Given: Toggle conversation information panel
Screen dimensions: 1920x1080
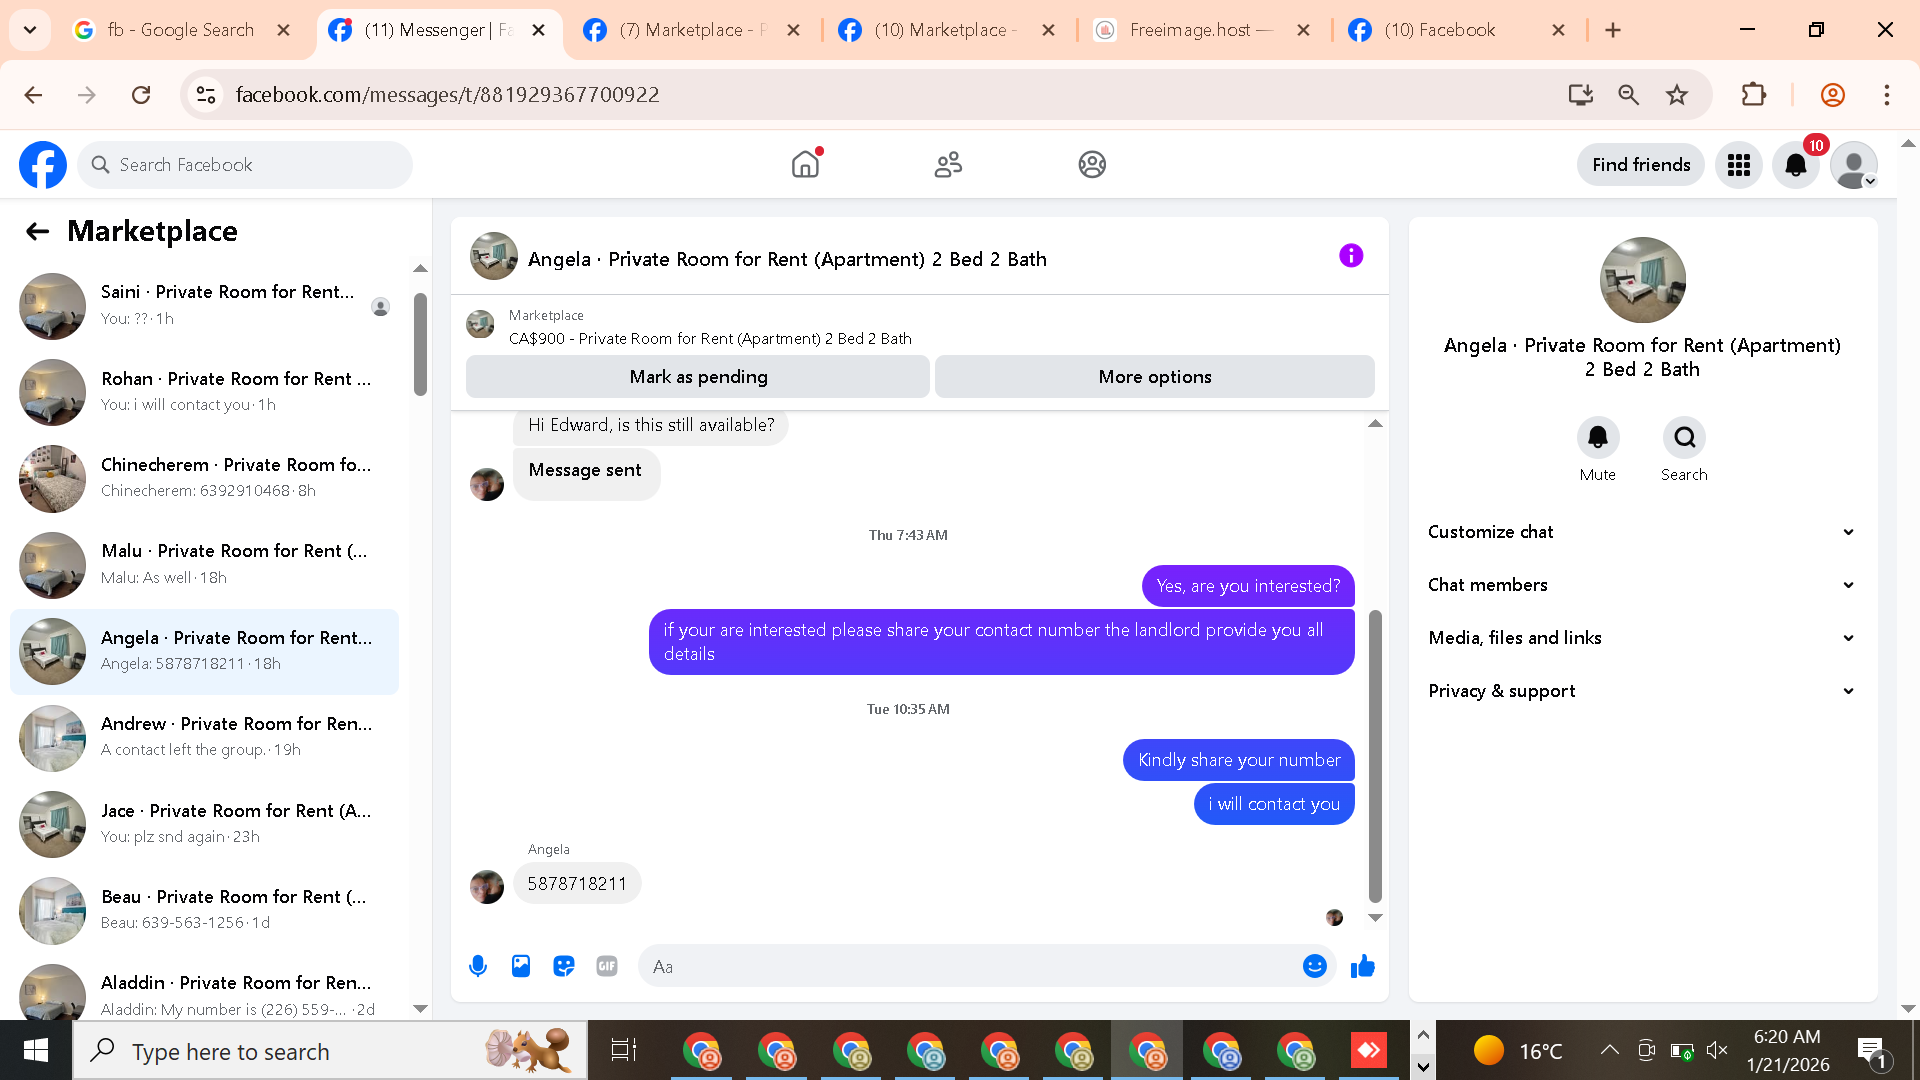Looking at the screenshot, I should (1351, 256).
